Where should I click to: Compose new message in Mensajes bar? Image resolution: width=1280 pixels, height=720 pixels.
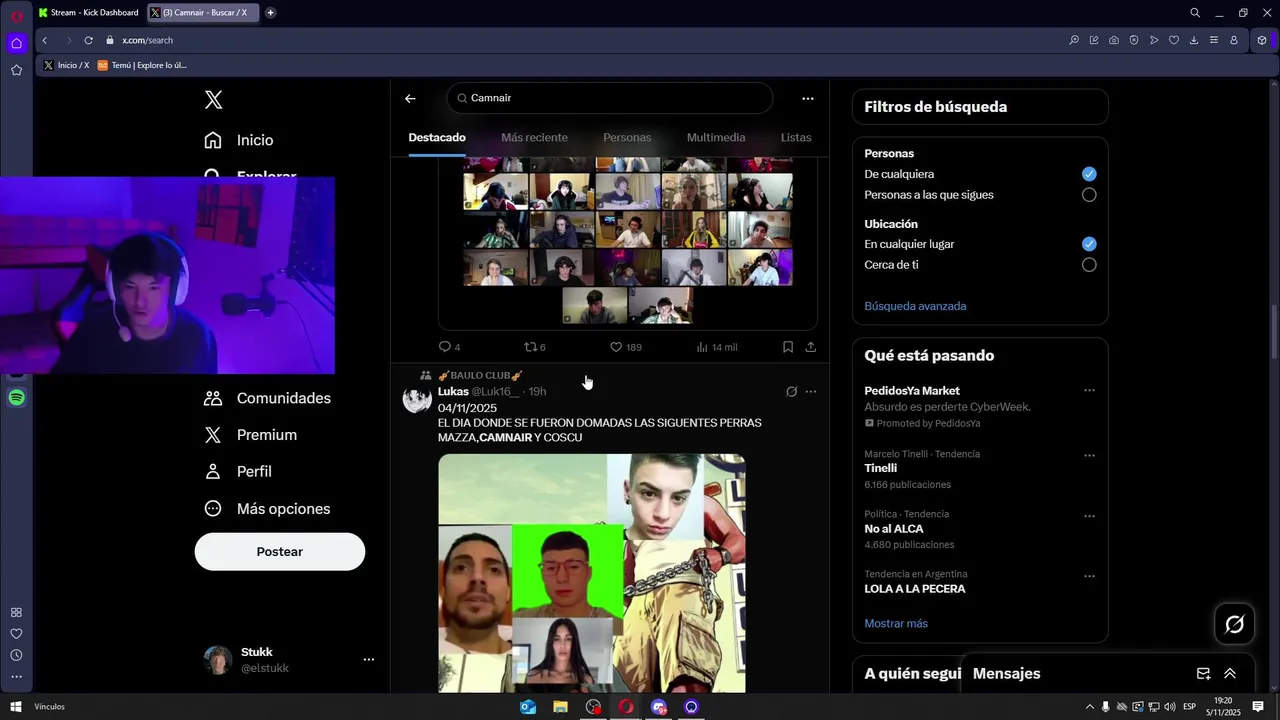click(x=1204, y=674)
